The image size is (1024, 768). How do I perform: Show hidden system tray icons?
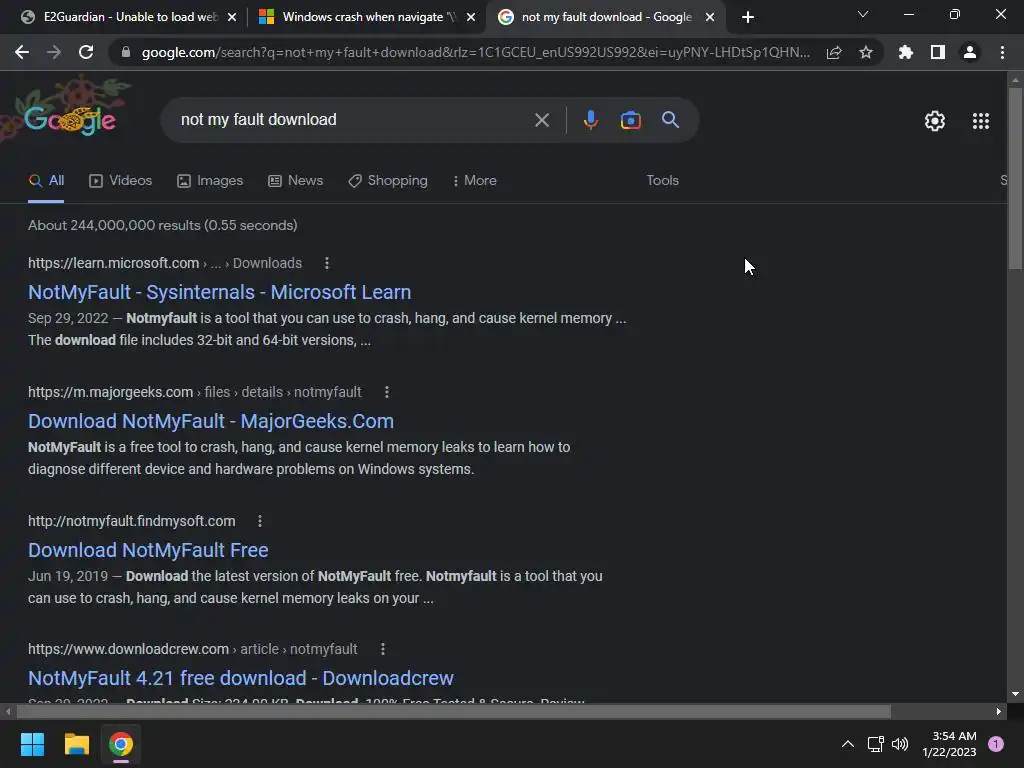[848, 744]
